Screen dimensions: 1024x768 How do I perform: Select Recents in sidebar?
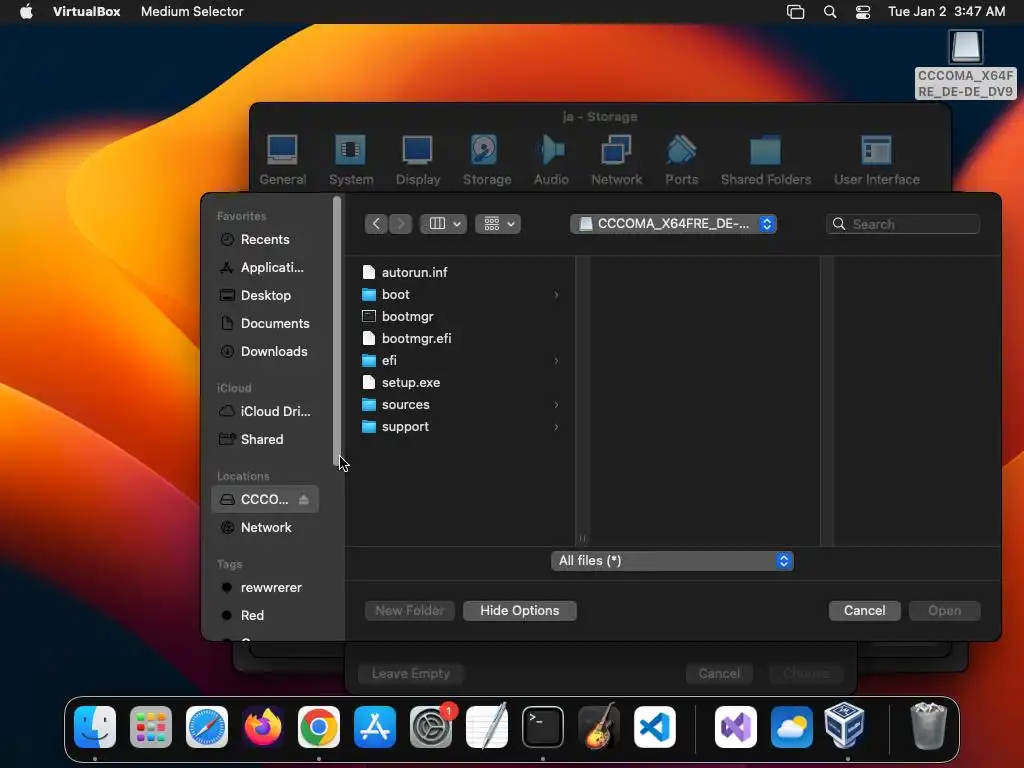pos(265,240)
